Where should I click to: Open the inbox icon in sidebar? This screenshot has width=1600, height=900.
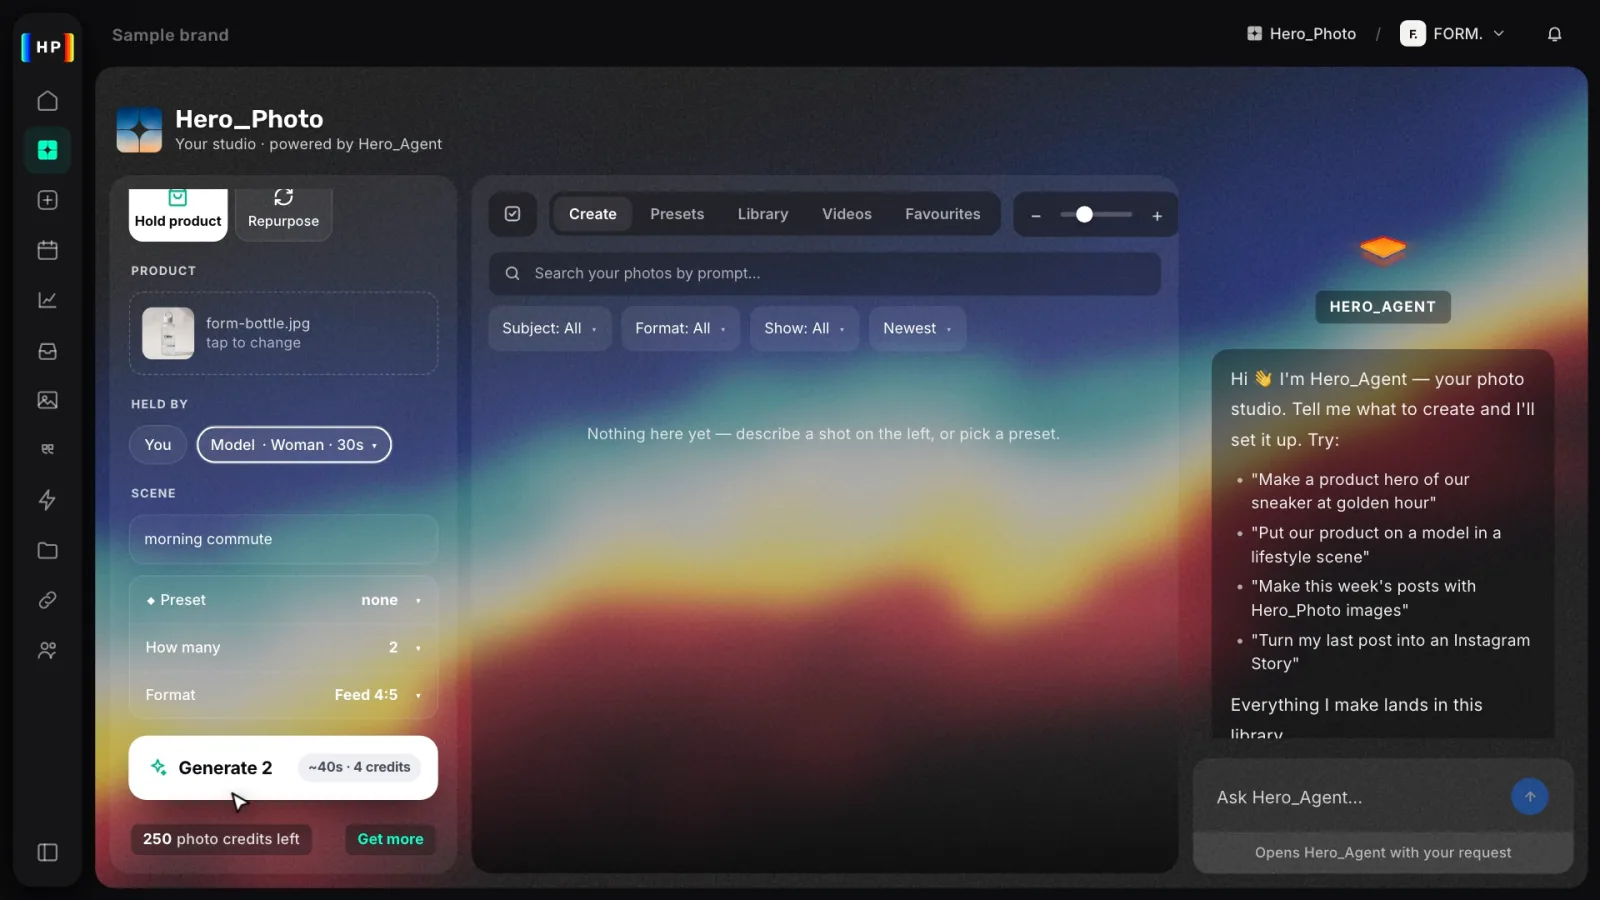point(47,351)
